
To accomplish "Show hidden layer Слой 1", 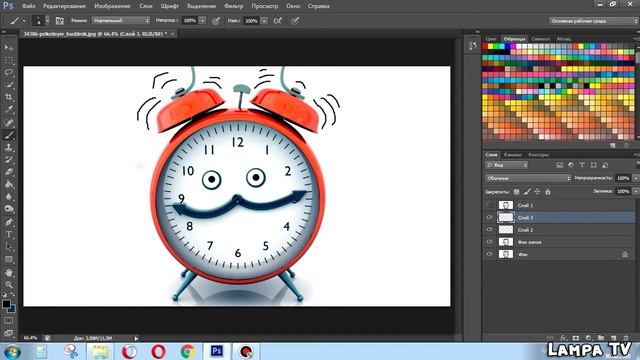I will tap(489, 205).
